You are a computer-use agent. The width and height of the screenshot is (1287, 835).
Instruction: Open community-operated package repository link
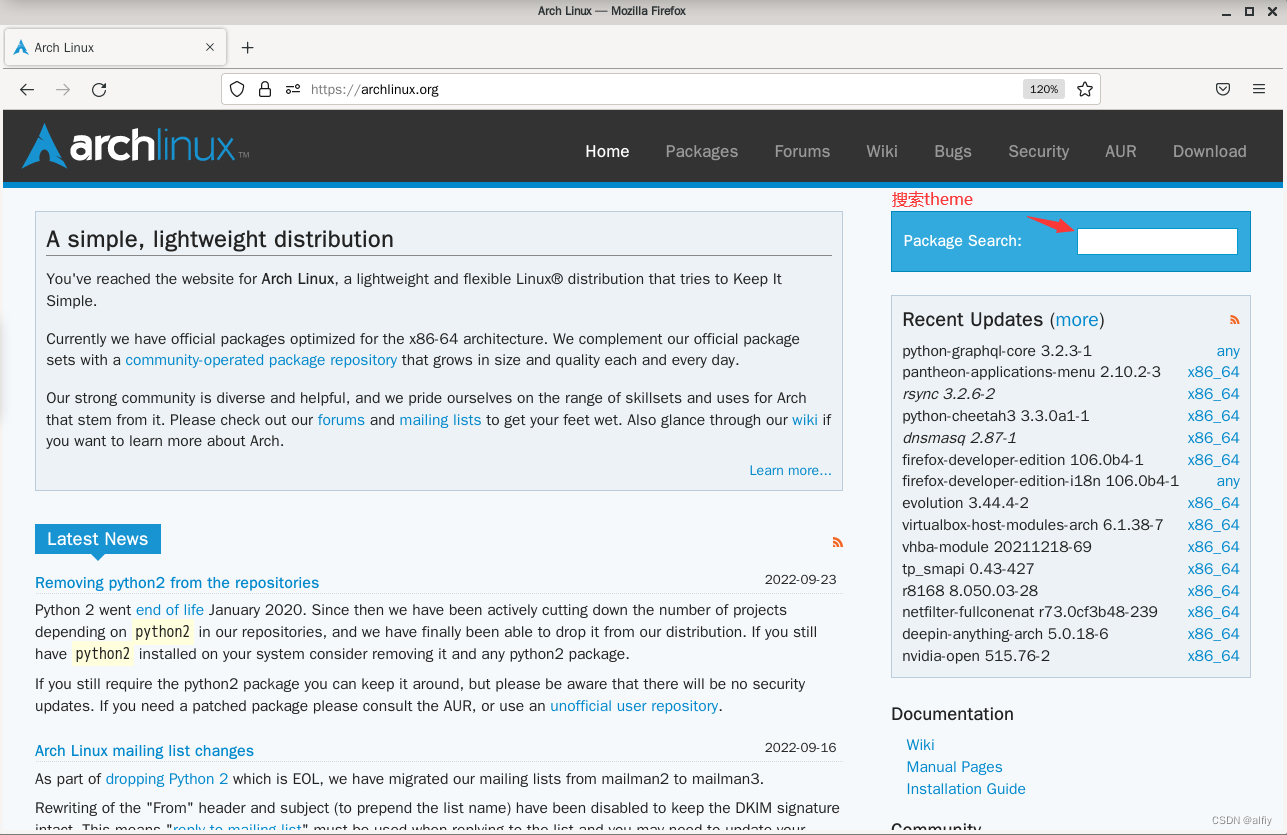(x=261, y=360)
